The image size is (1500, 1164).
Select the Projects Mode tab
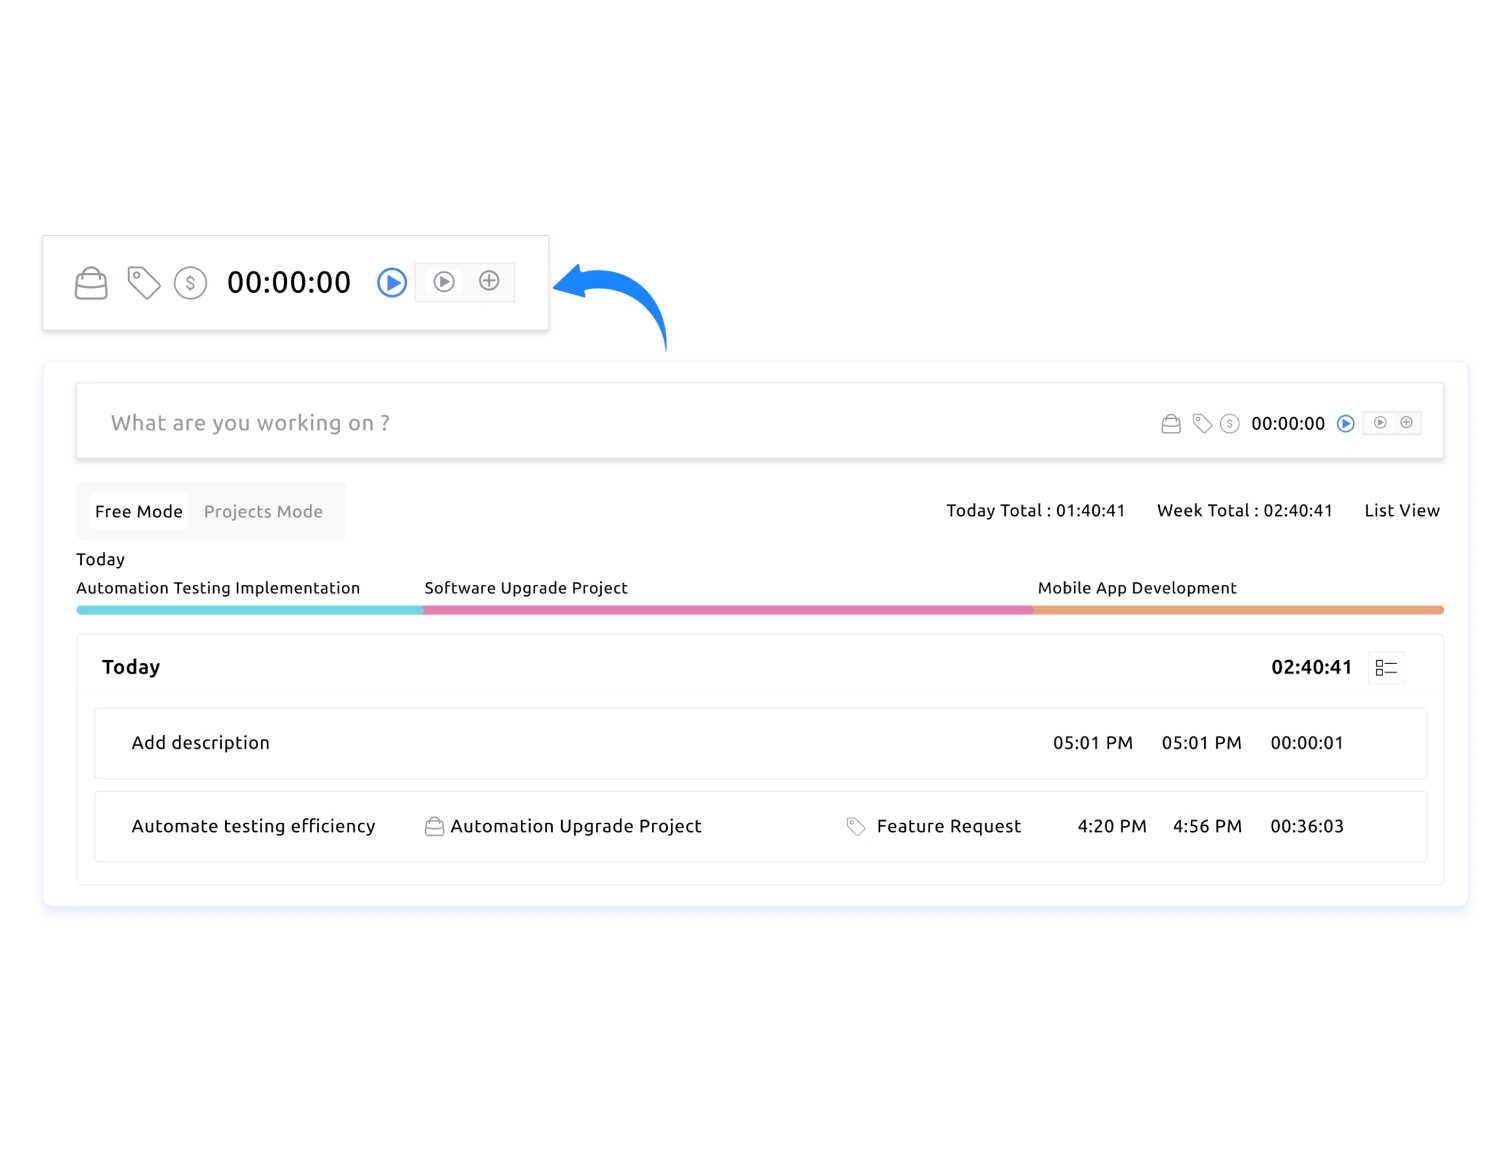tap(263, 511)
